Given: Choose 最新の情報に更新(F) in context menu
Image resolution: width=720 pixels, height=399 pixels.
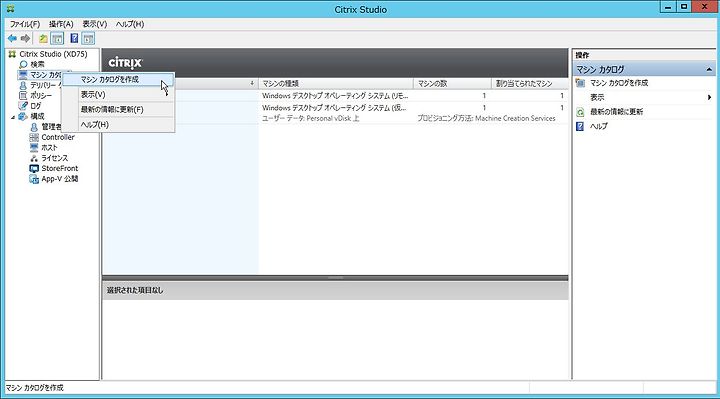Looking at the screenshot, I should click(118, 109).
